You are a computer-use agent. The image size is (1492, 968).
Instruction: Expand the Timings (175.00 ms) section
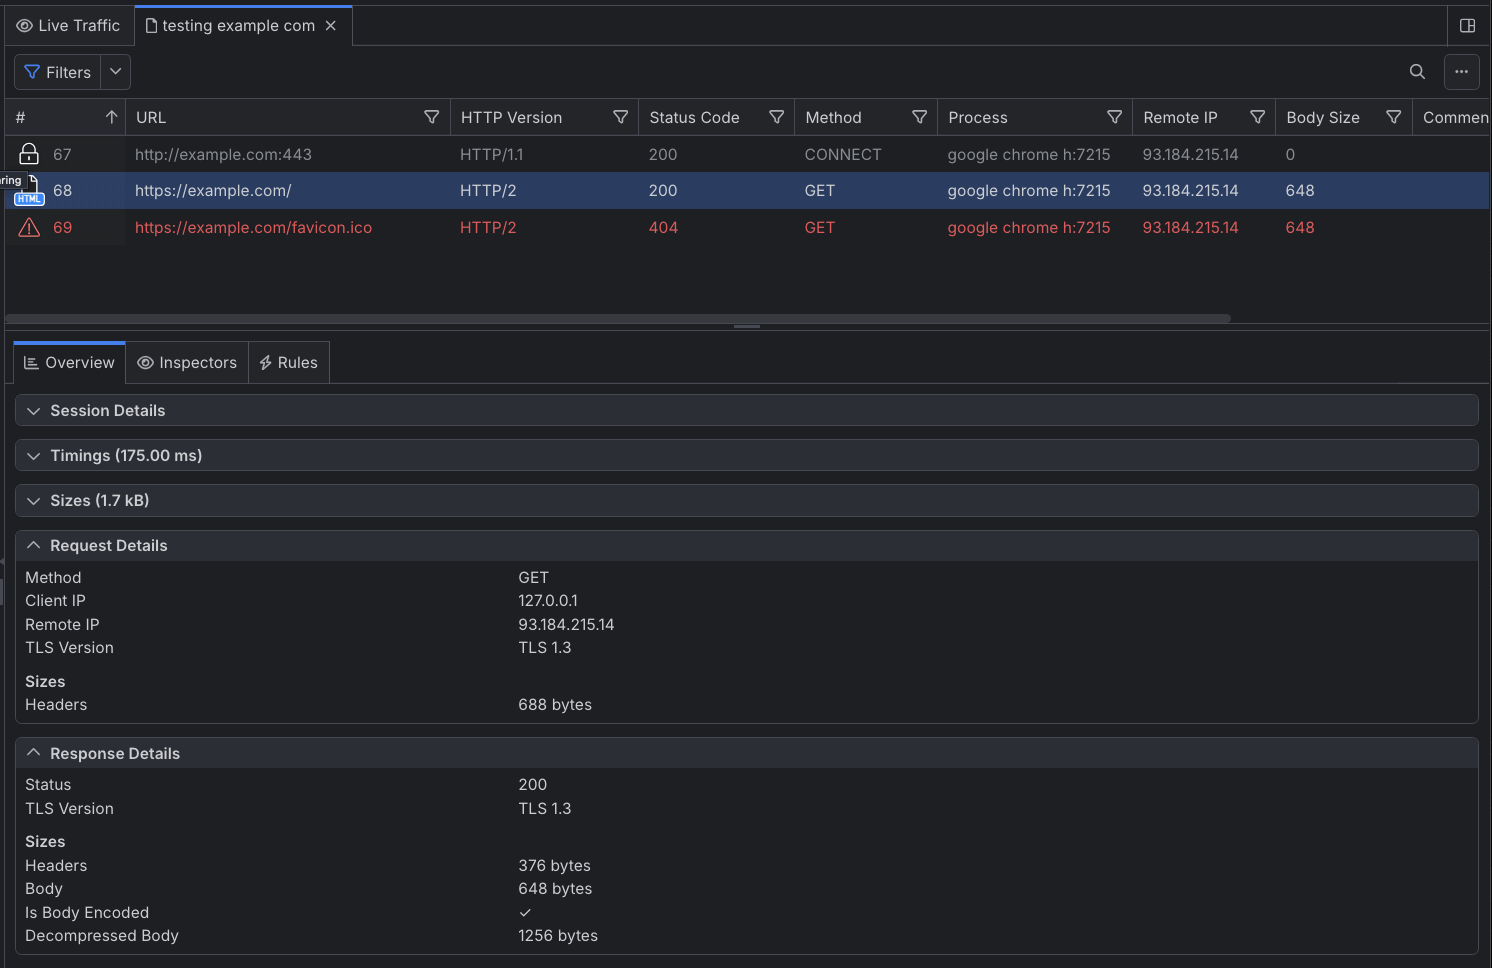click(x=746, y=456)
